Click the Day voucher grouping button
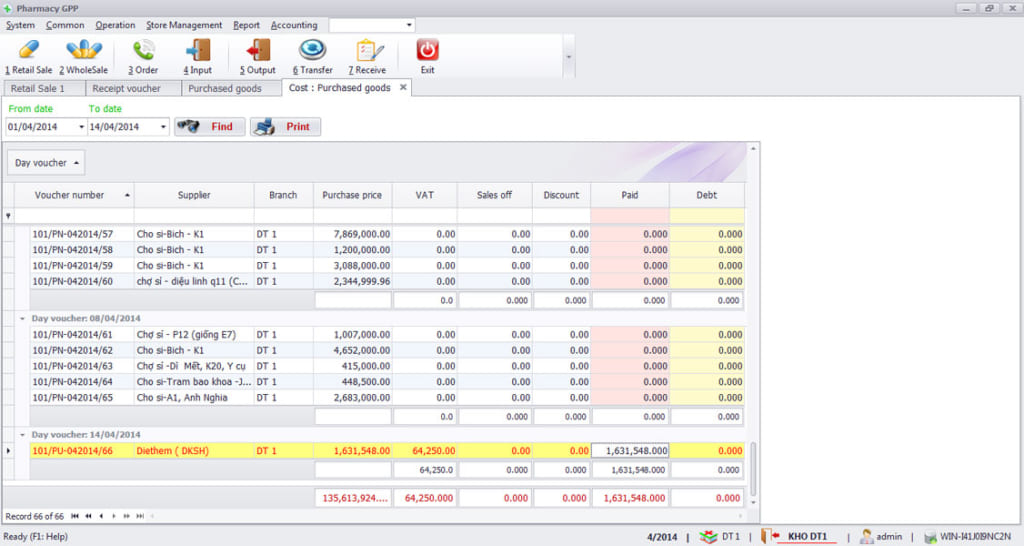Screen dimensions: 1024x546 [46, 163]
